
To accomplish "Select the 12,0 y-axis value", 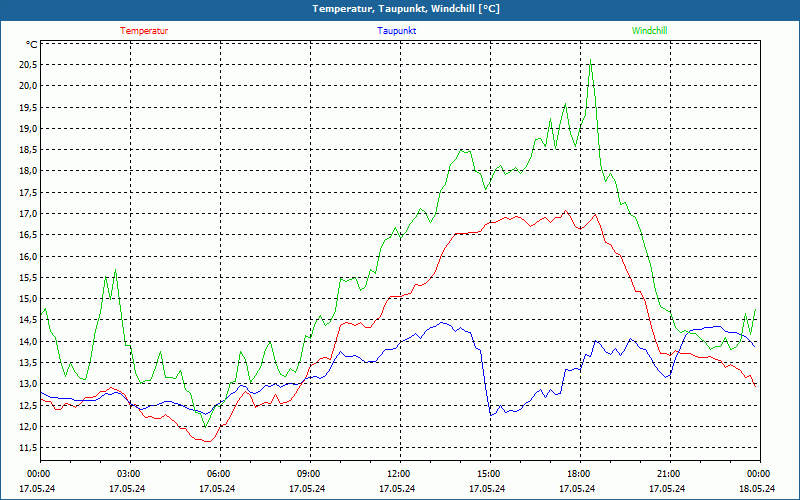I will click(28, 427).
